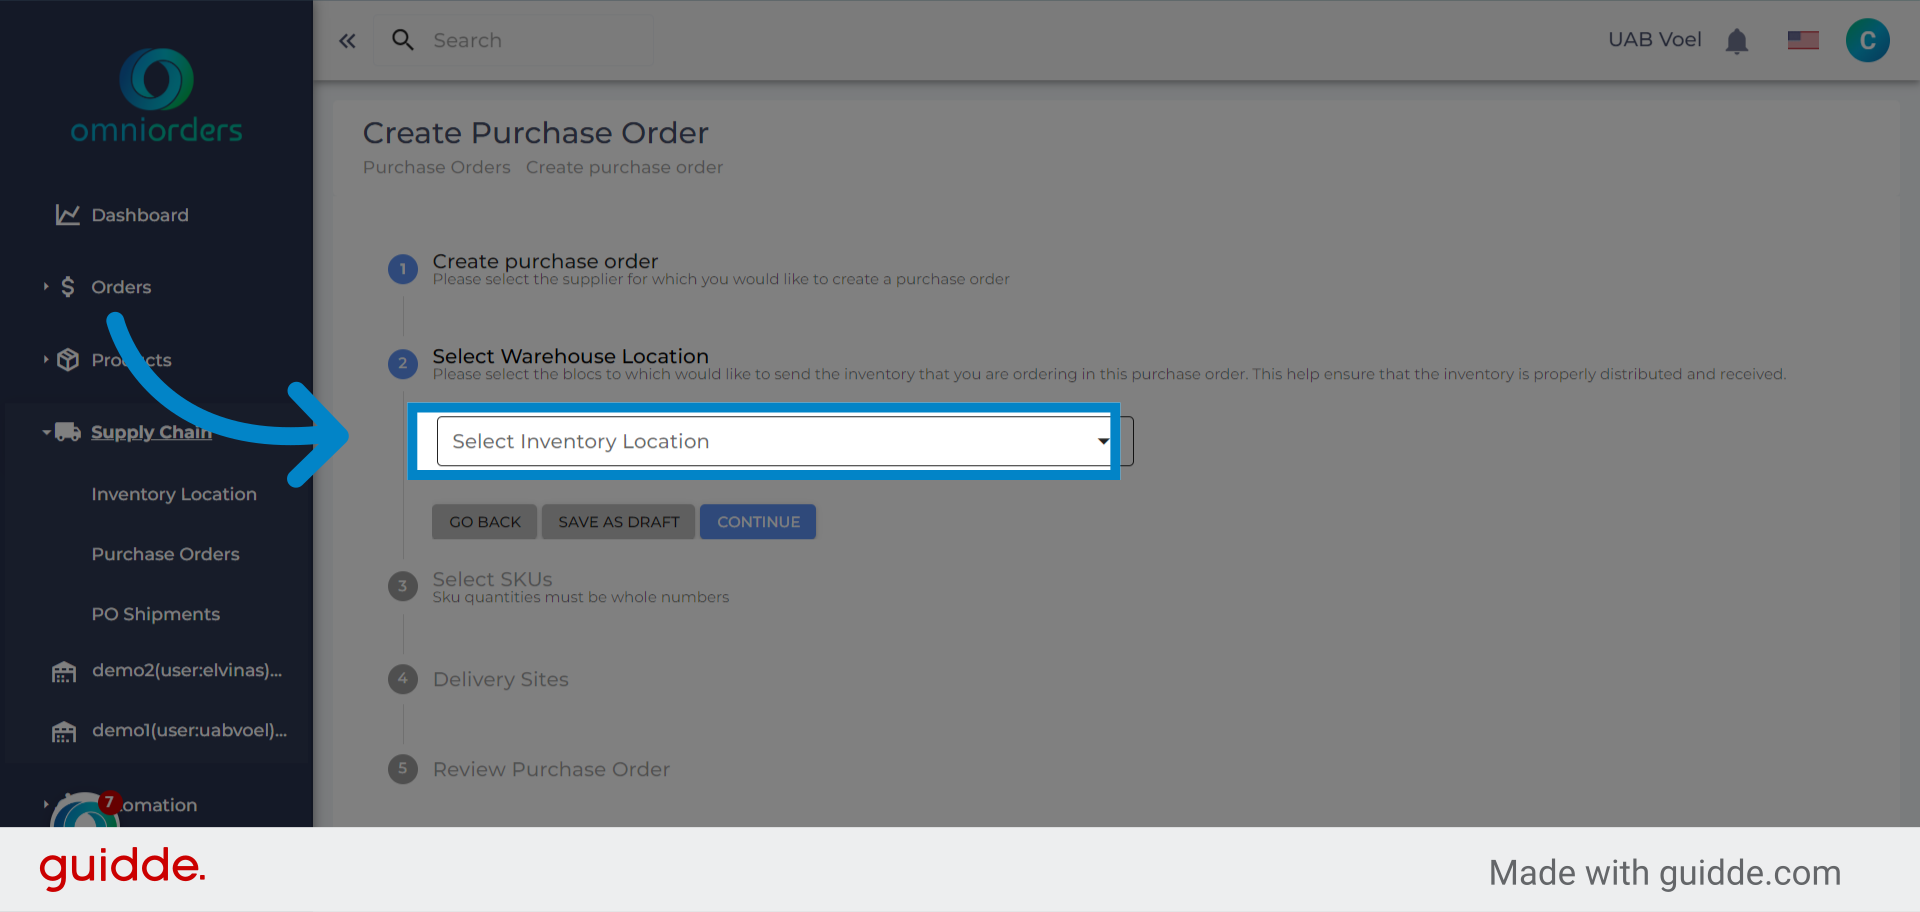Open notifications bell icon
The height and width of the screenshot is (912, 1920).
[1737, 41]
